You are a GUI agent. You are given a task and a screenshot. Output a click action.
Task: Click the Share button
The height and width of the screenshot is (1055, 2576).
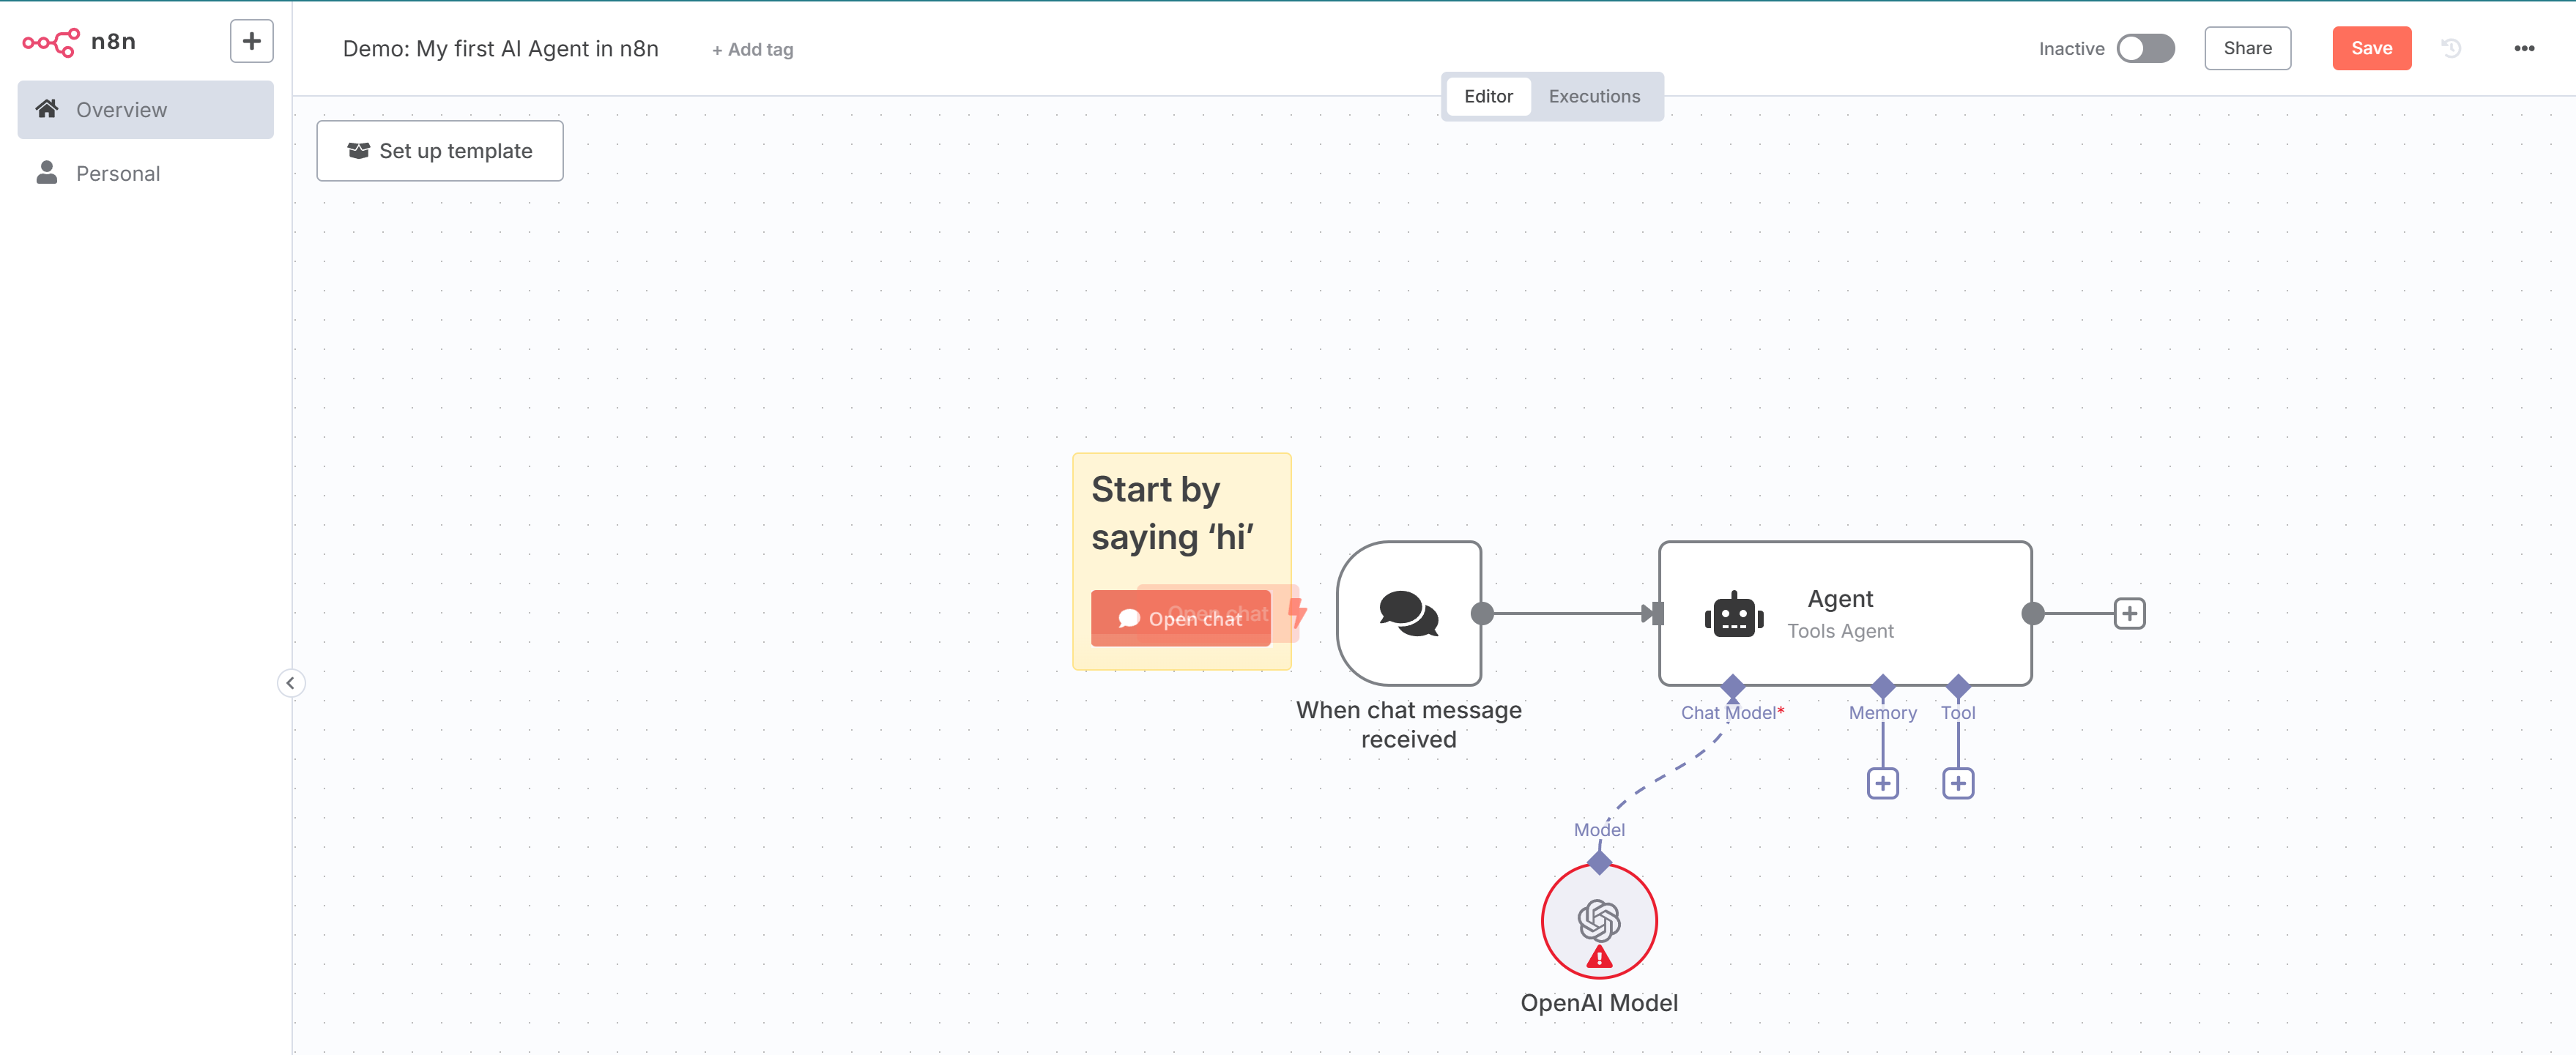click(2247, 48)
